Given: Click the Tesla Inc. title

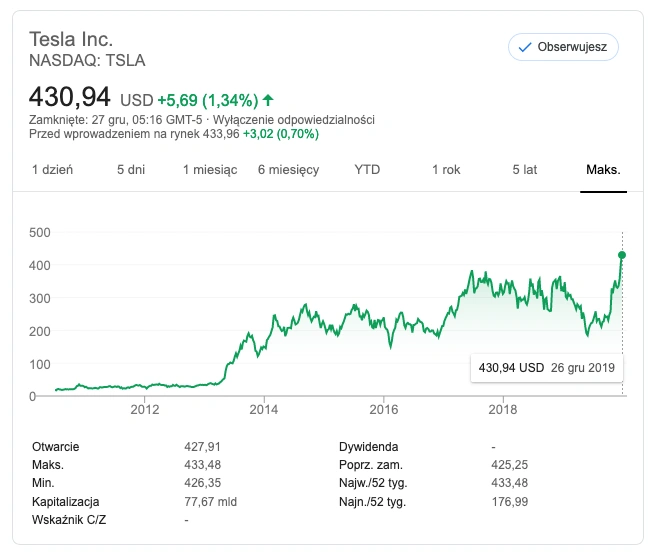Looking at the screenshot, I should [x=71, y=39].
